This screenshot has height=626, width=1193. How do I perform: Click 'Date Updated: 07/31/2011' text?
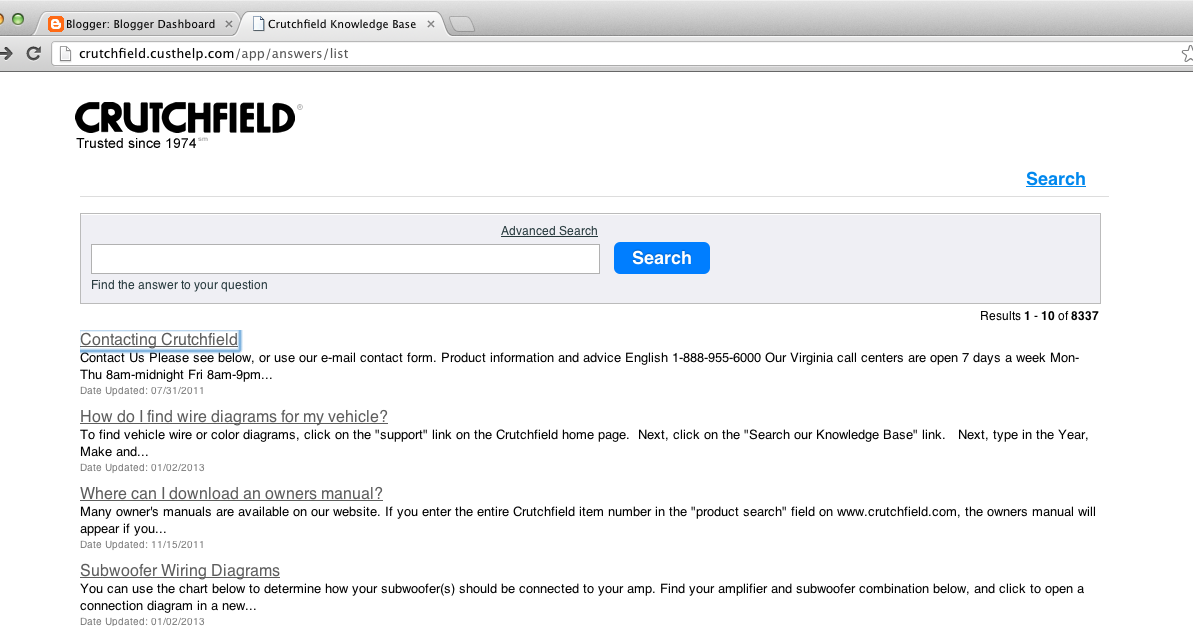coord(142,390)
